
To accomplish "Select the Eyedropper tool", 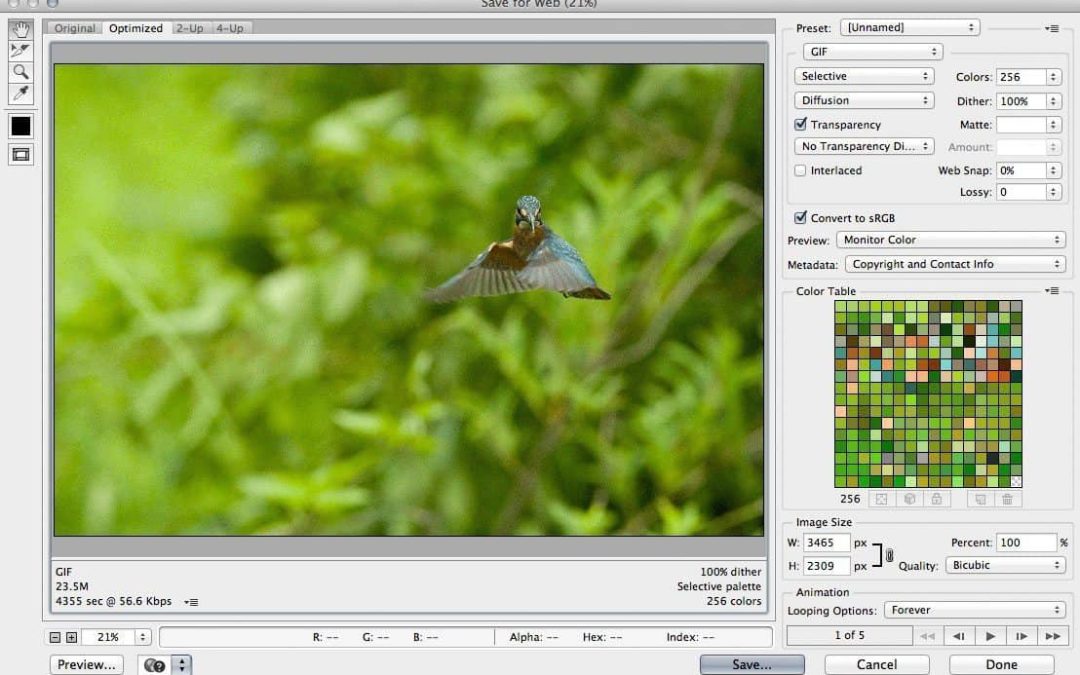I will click(21, 94).
